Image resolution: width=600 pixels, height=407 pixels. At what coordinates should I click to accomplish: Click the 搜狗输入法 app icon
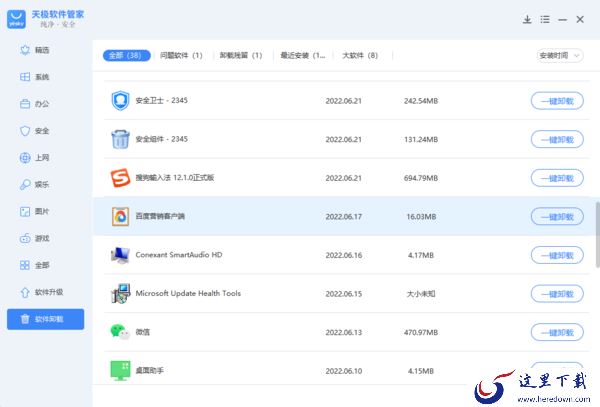pyautogui.click(x=120, y=178)
